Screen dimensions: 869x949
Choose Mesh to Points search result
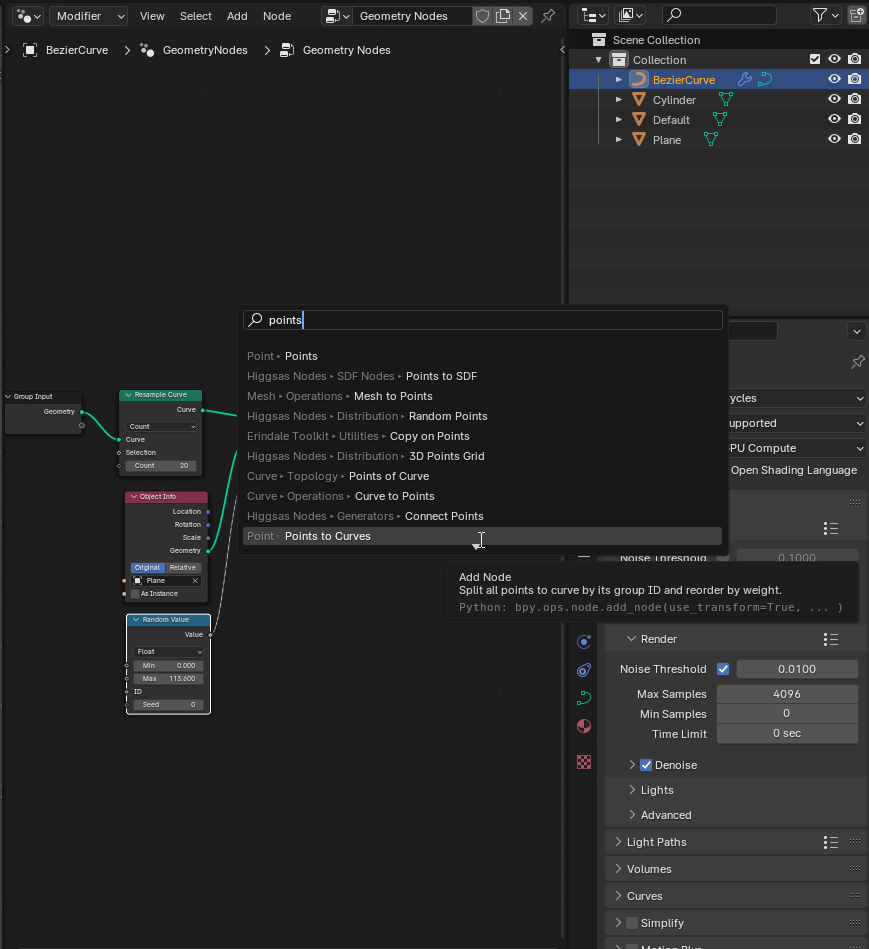482,396
